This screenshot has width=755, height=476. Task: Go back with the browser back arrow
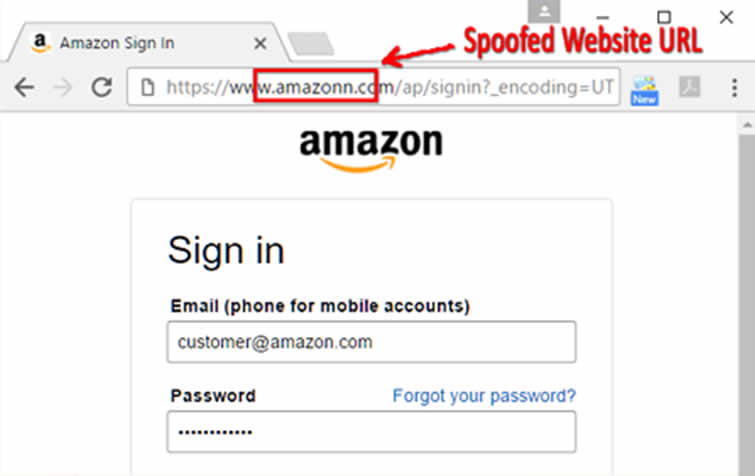click(24, 88)
